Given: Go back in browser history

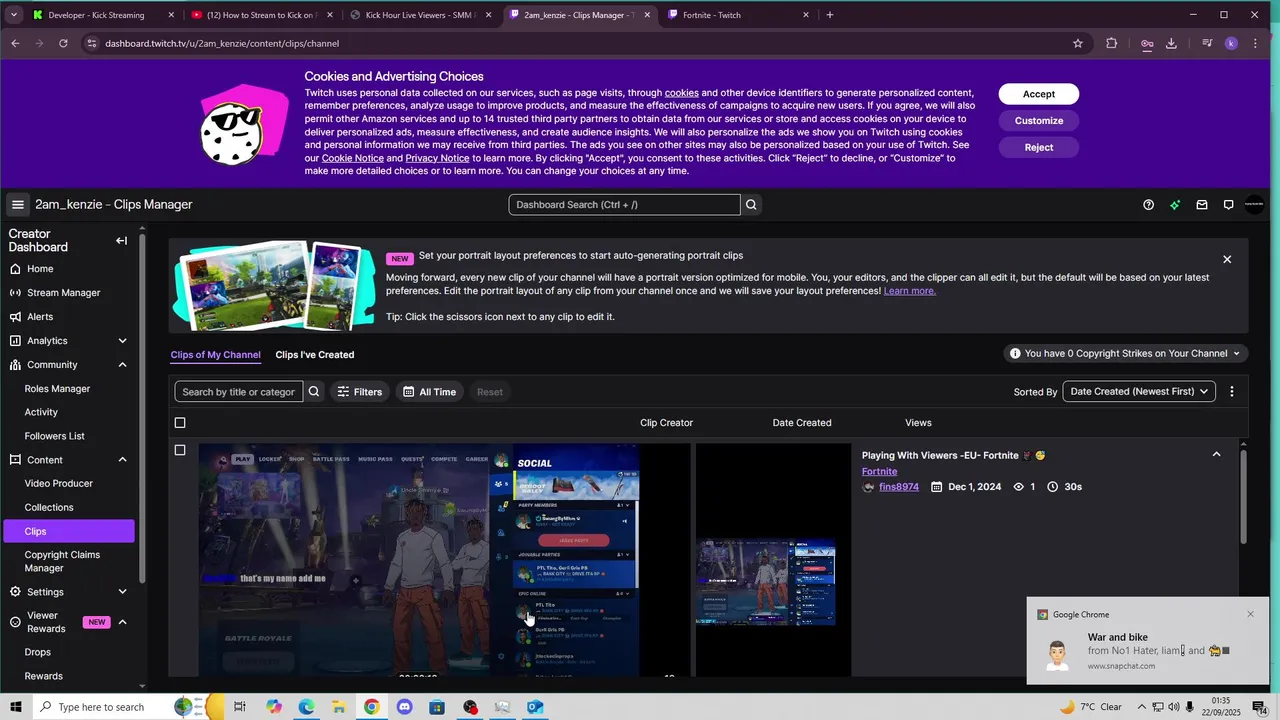Looking at the screenshot, I should coord(15,43).
